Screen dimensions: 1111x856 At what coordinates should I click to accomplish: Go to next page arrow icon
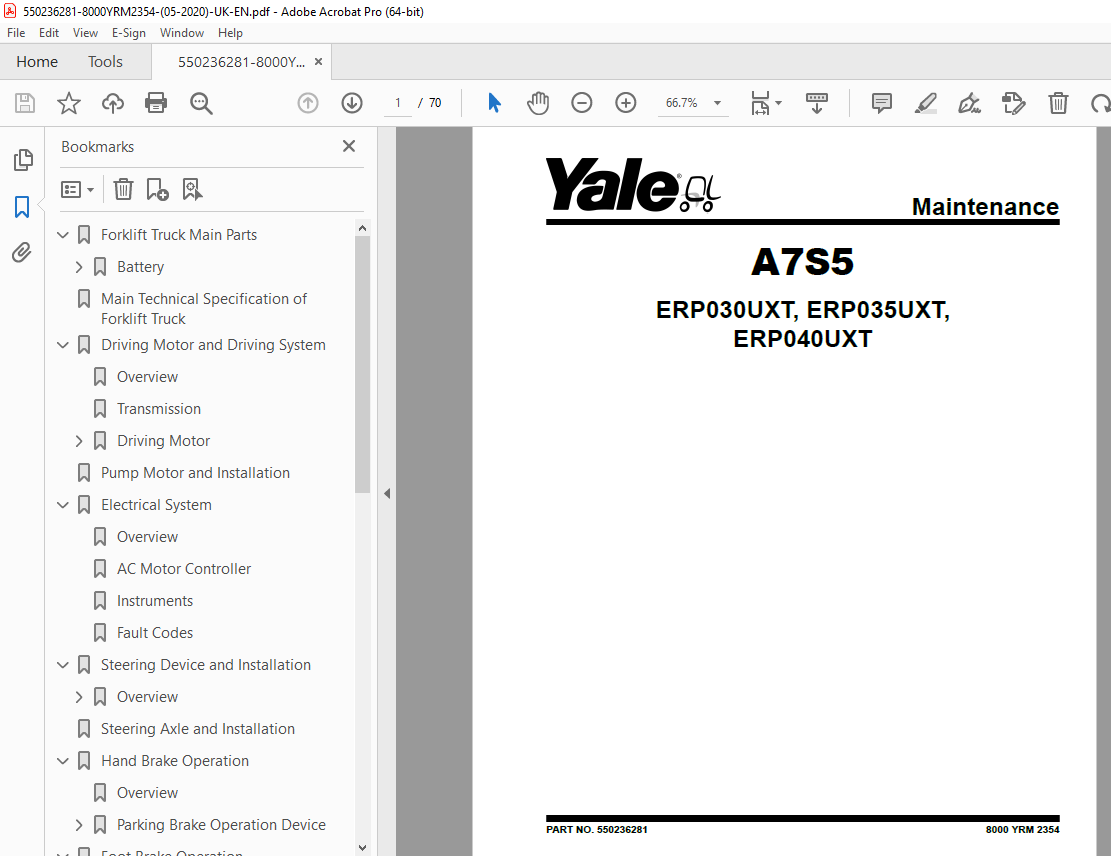351,103
